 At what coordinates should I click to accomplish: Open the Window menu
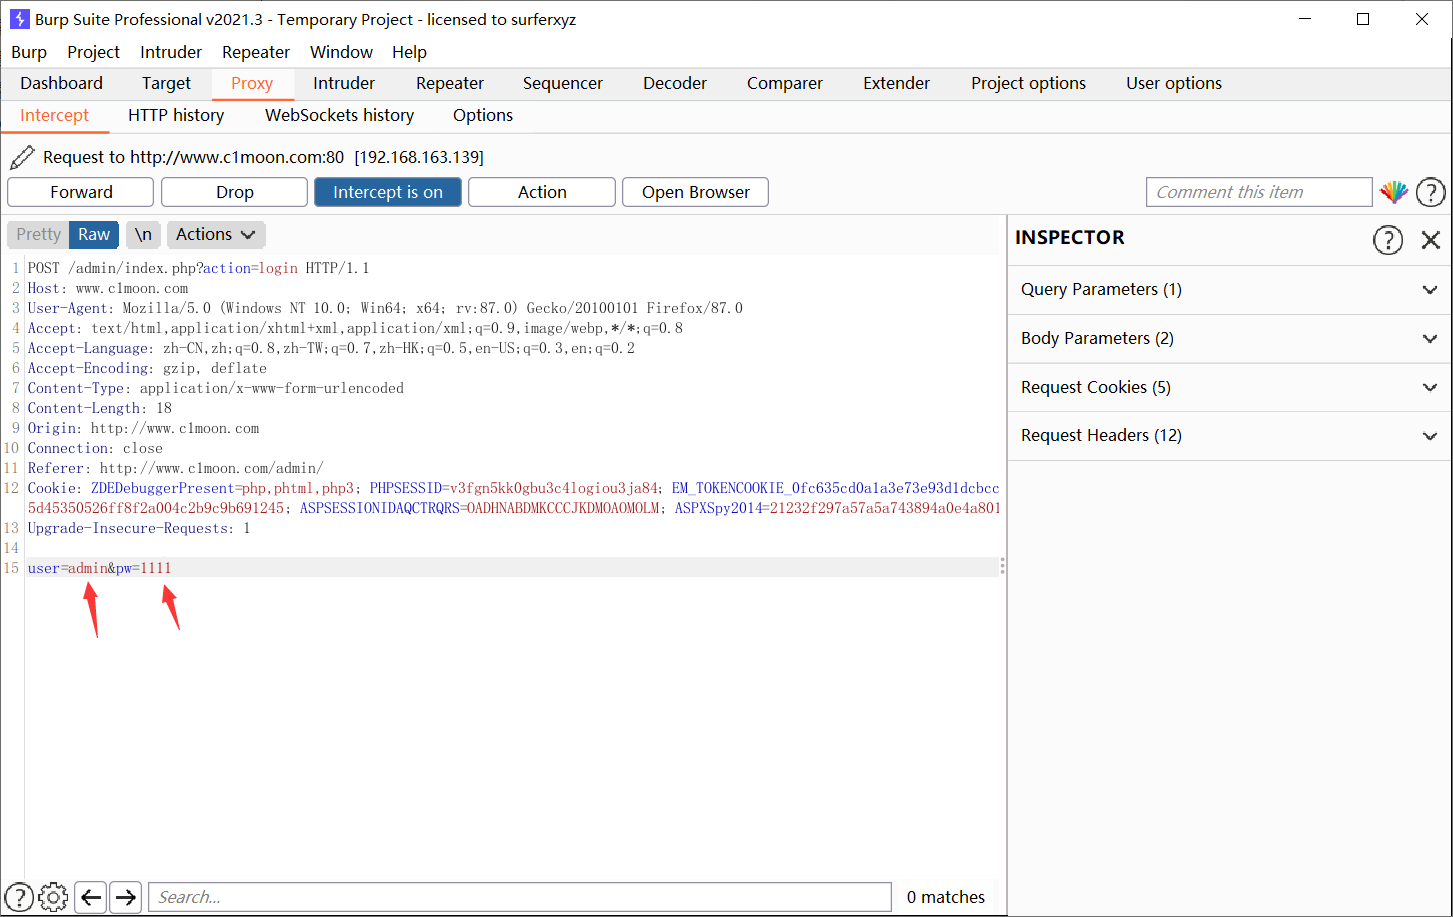pyautogui.click(x=341, y=52)
